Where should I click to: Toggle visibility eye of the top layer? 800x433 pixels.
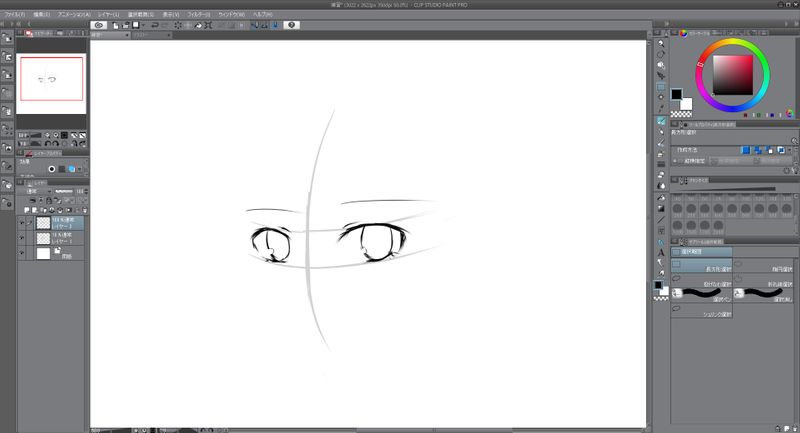(22, 223)
